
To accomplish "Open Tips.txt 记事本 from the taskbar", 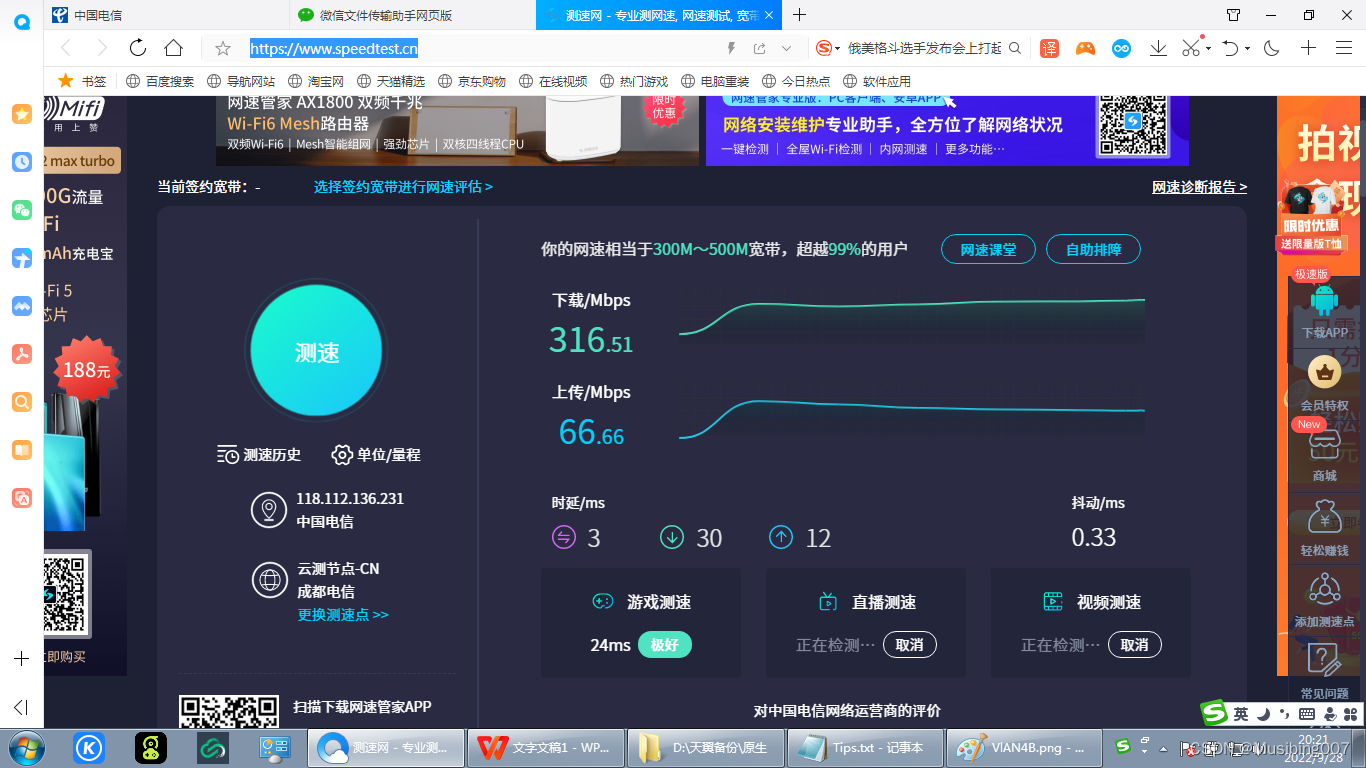I will pos(866,748).
